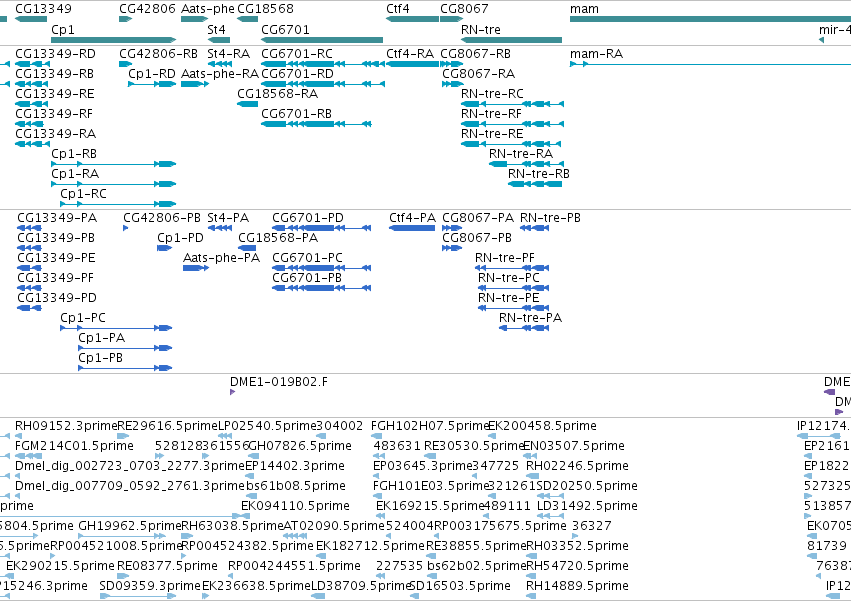The width and height of the screenshot is (851, 601).
Task: Select transcript Cp1-RD
Action: click(152, 74)
